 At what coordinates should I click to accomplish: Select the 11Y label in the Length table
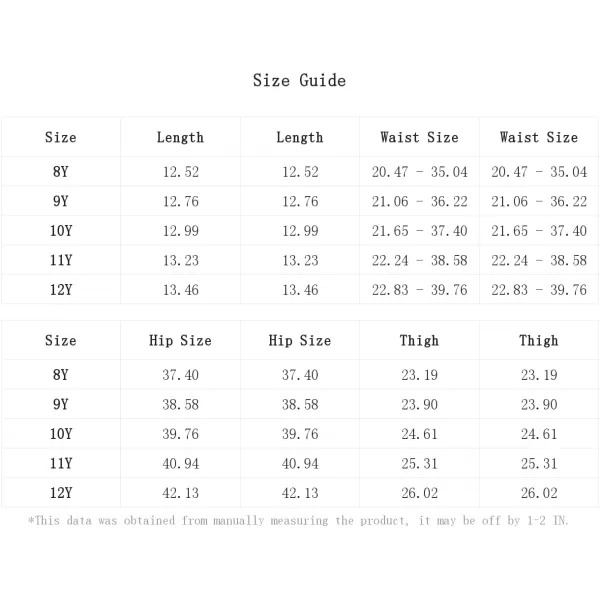(x=61, y=260)
